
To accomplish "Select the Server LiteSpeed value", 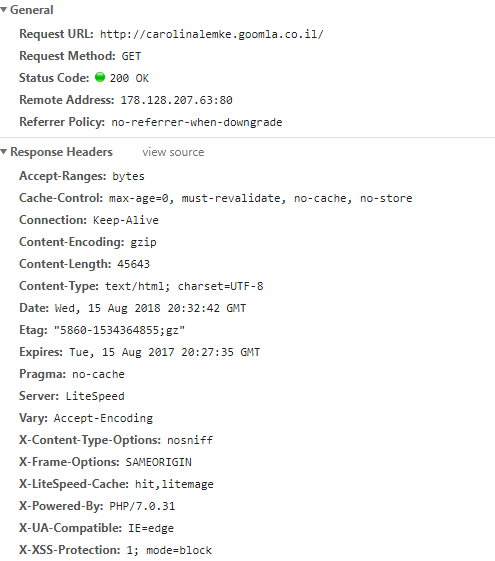I will click(95, 396).
